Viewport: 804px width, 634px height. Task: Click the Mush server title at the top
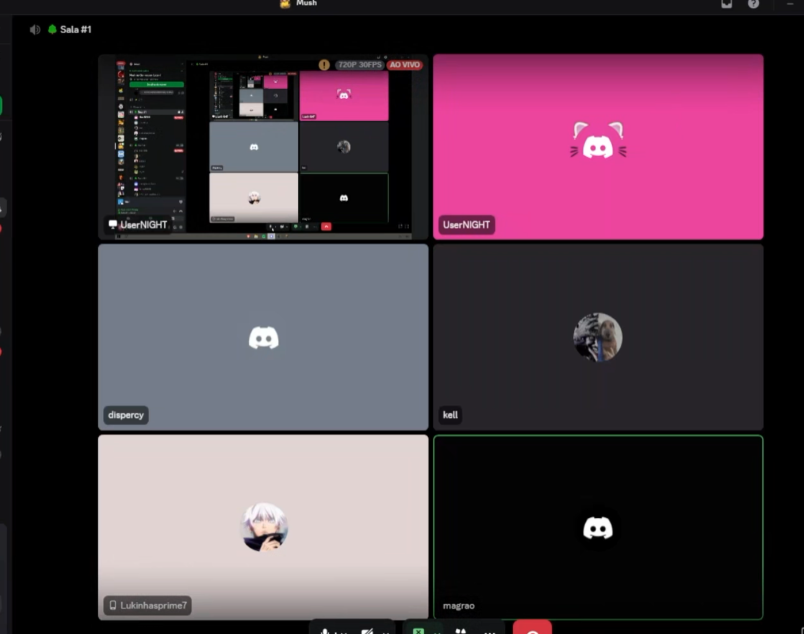coord(306,3)
